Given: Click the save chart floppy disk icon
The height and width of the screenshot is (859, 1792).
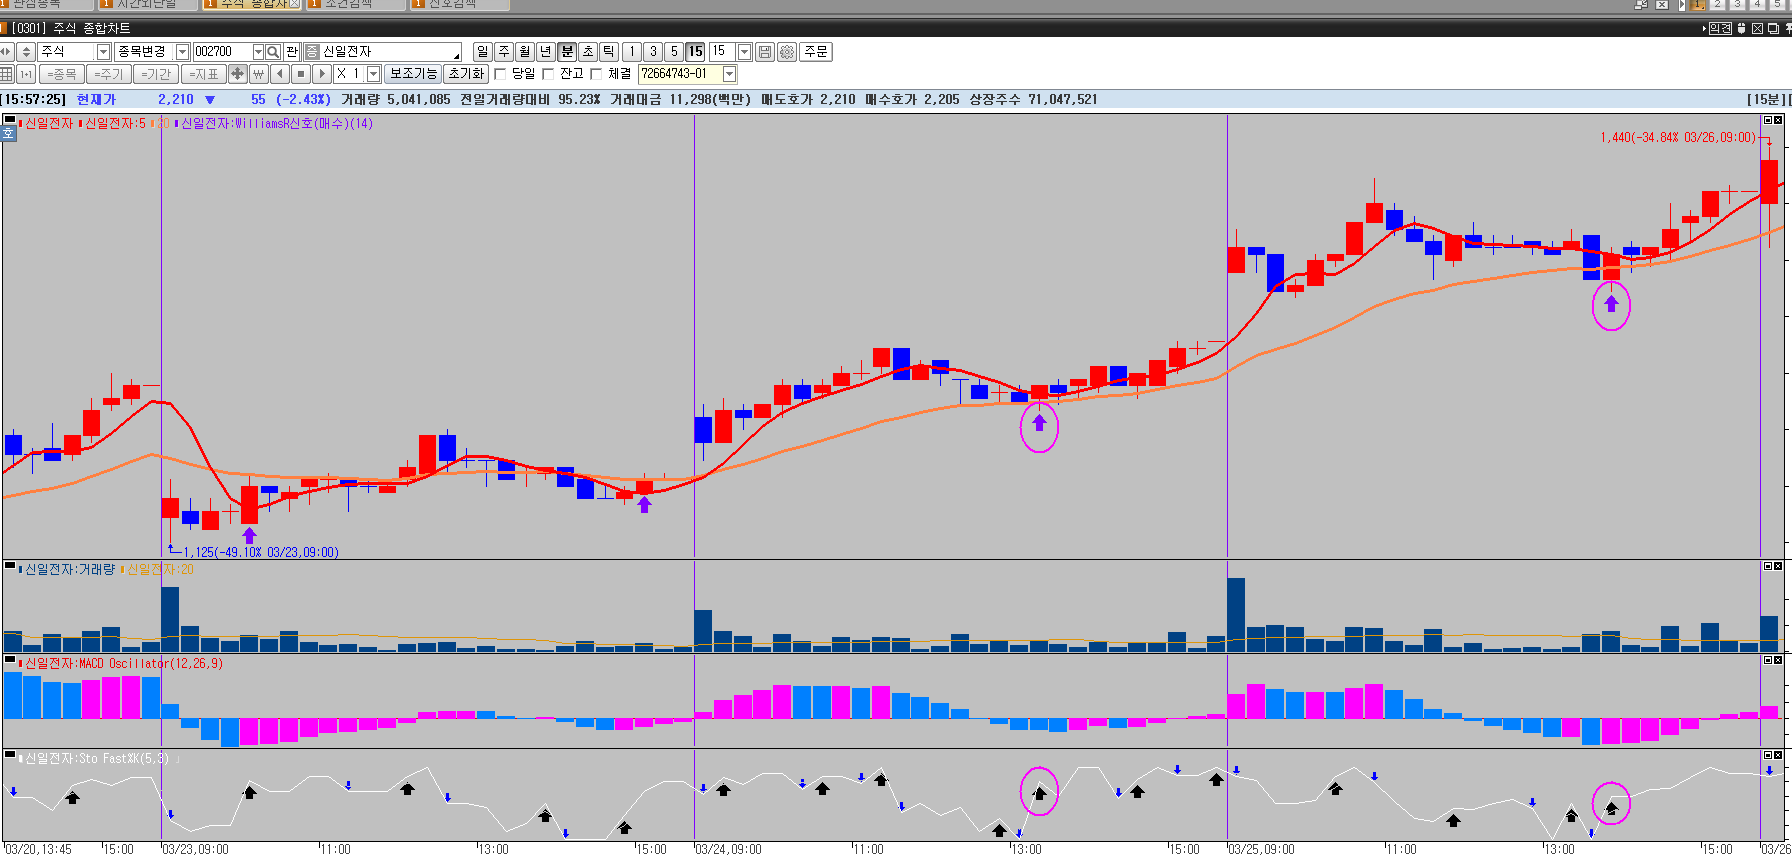Looking at the screenshot, I should coord(765,52).
